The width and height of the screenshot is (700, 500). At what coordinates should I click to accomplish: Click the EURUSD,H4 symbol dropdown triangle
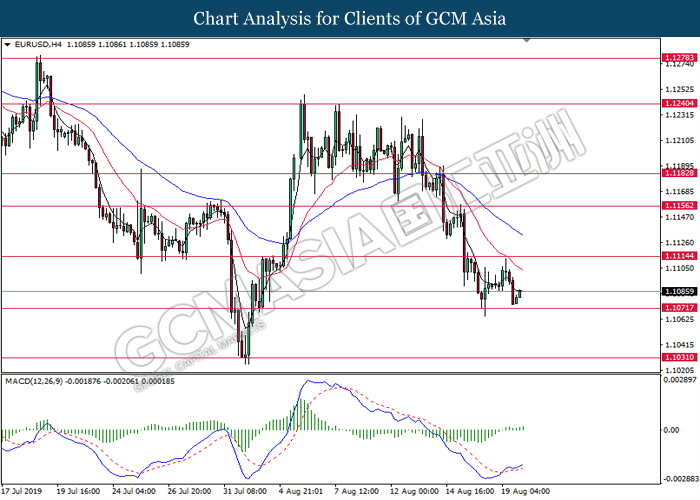(7, 45)
